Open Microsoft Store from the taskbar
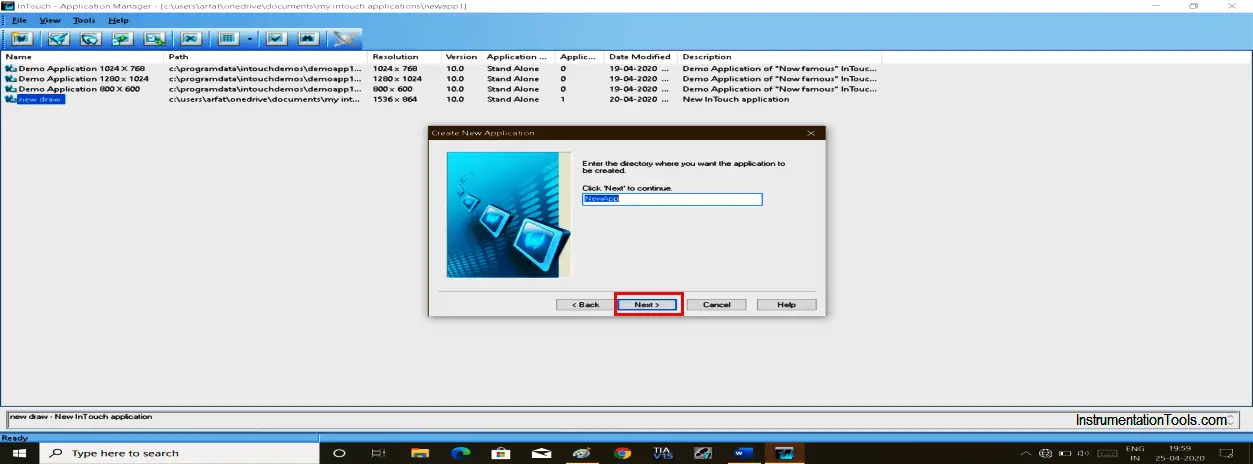The width and height of the screenshot is (1253, 464). (500, 453)
